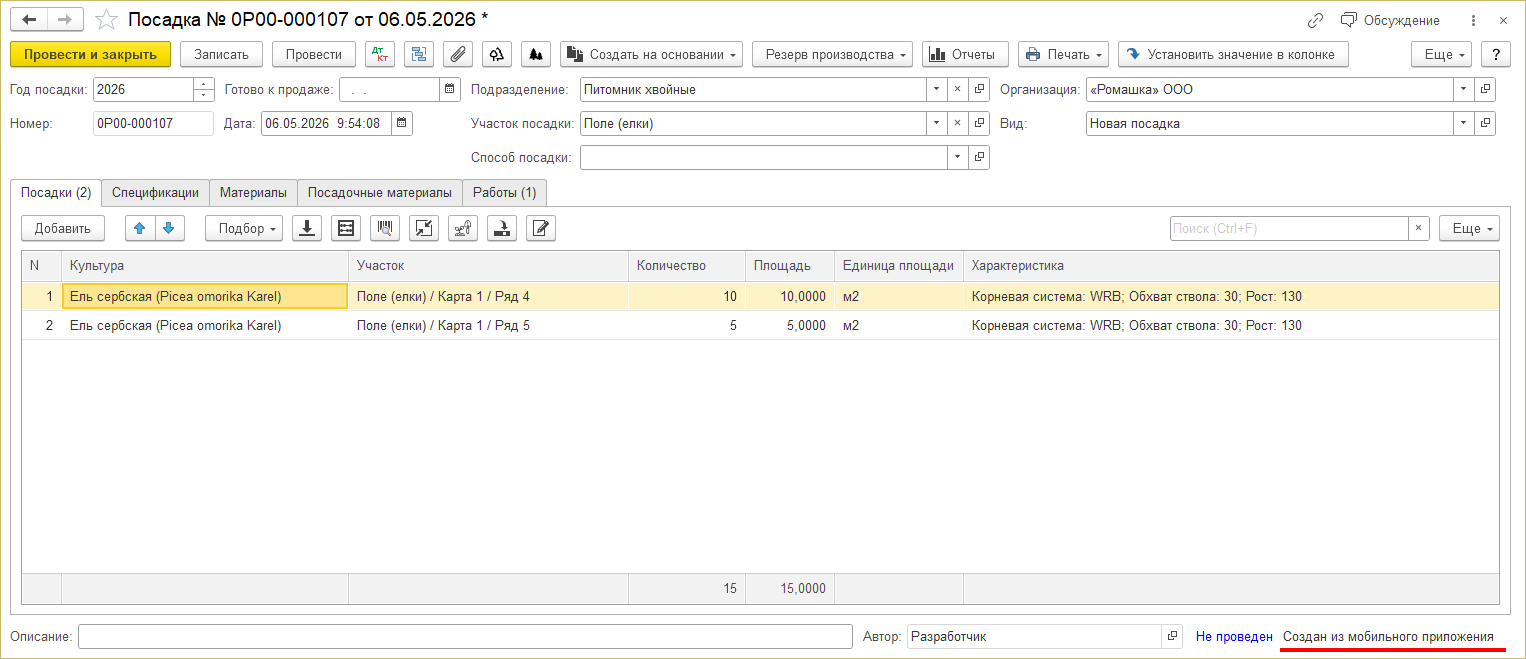The image size is (1526, 659).
Task: Open calendar picker for Дата field
Action: point(402,123)
